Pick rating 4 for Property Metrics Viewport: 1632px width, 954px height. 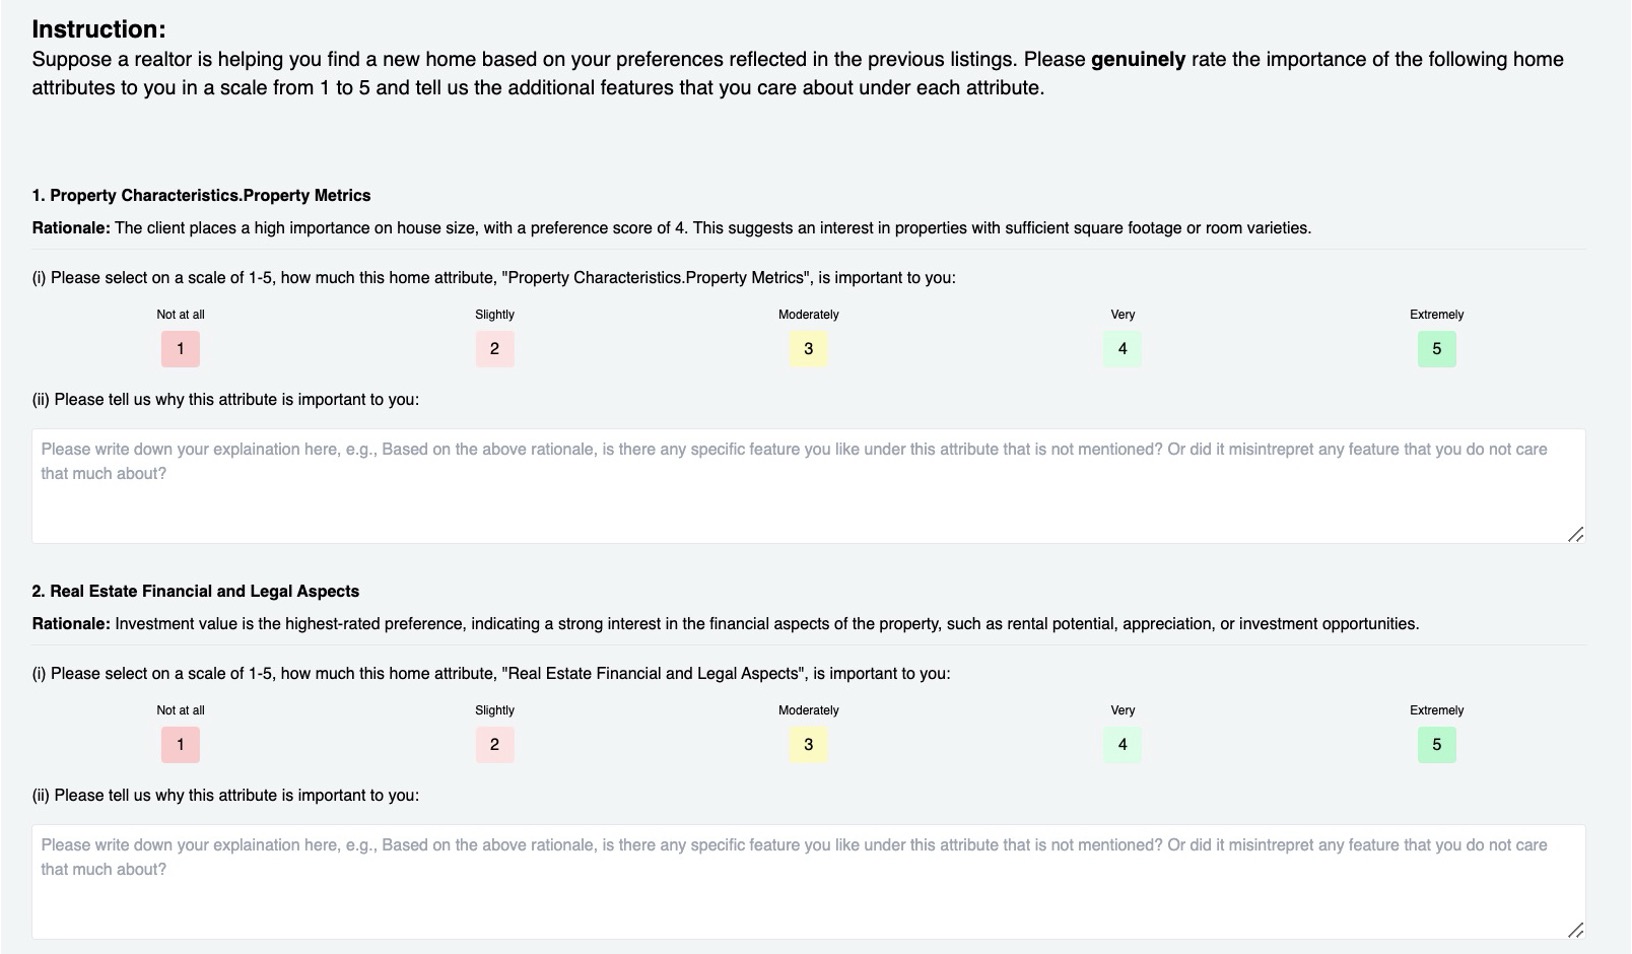(x=1122, y=349)
